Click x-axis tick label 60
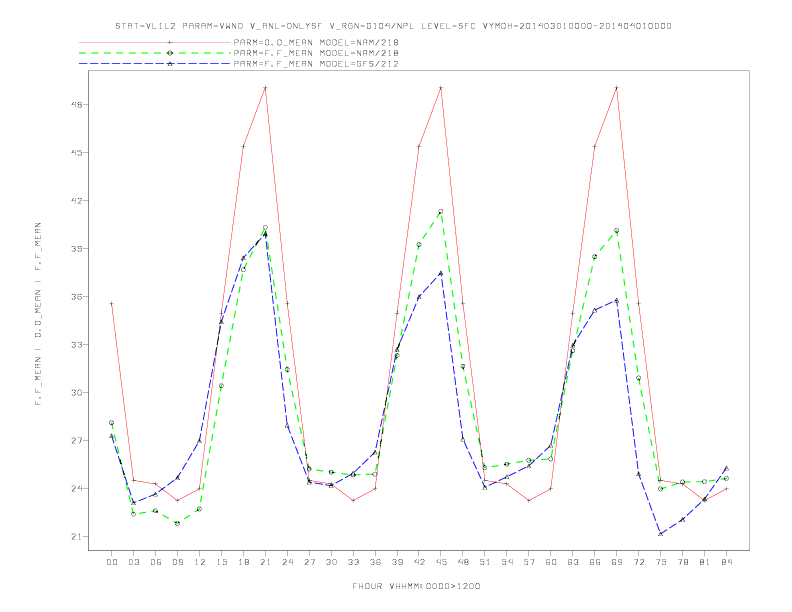 click(551, 562)
